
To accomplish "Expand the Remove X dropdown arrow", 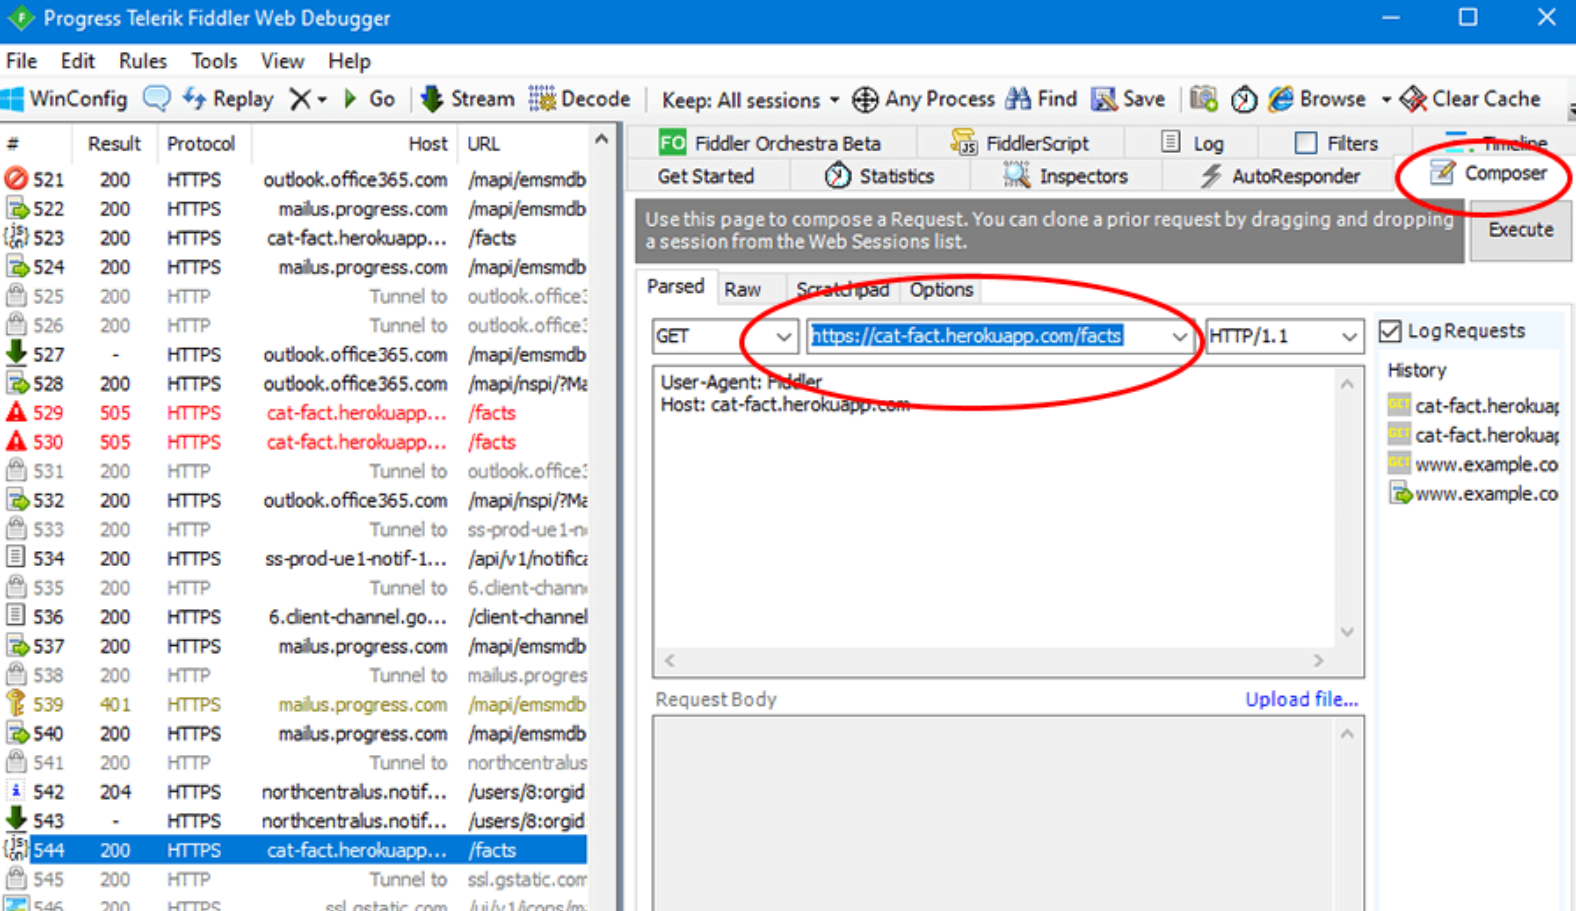I will point(322,100).
